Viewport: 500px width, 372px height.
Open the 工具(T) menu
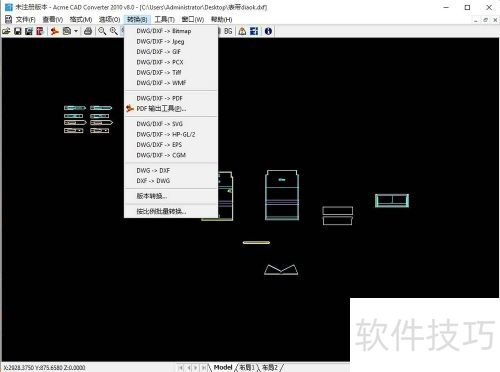165,20
